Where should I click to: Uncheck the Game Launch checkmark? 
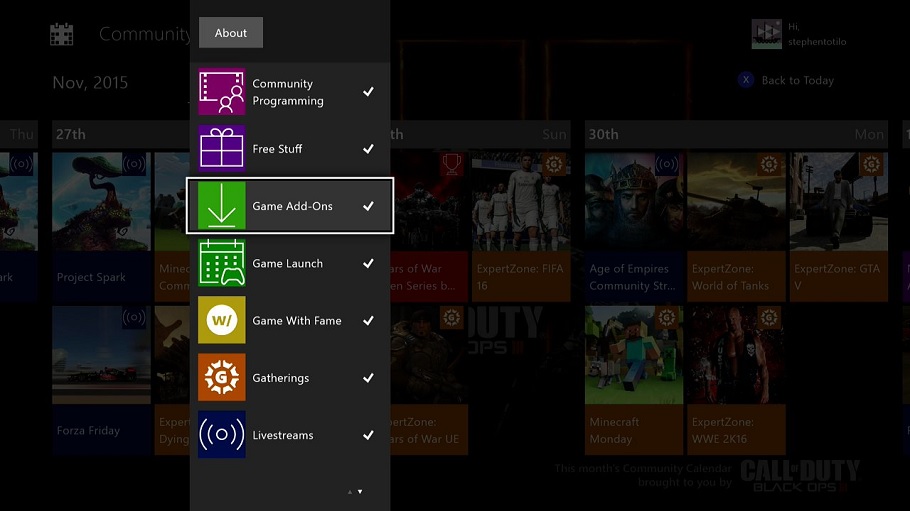(x=368, y=263)
